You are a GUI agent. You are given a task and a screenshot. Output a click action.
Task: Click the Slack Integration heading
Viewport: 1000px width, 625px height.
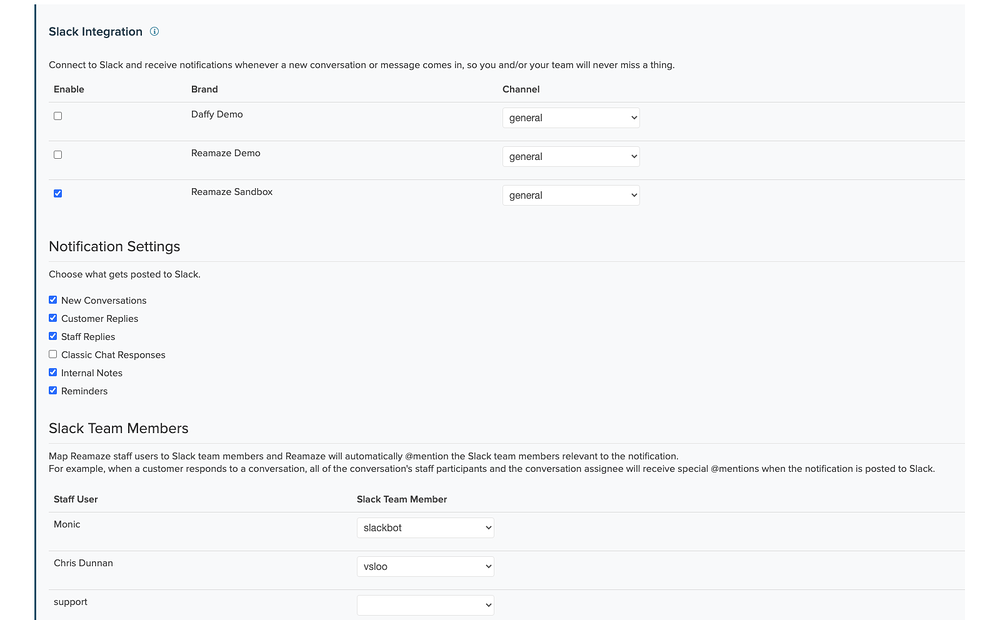[96, 32]
